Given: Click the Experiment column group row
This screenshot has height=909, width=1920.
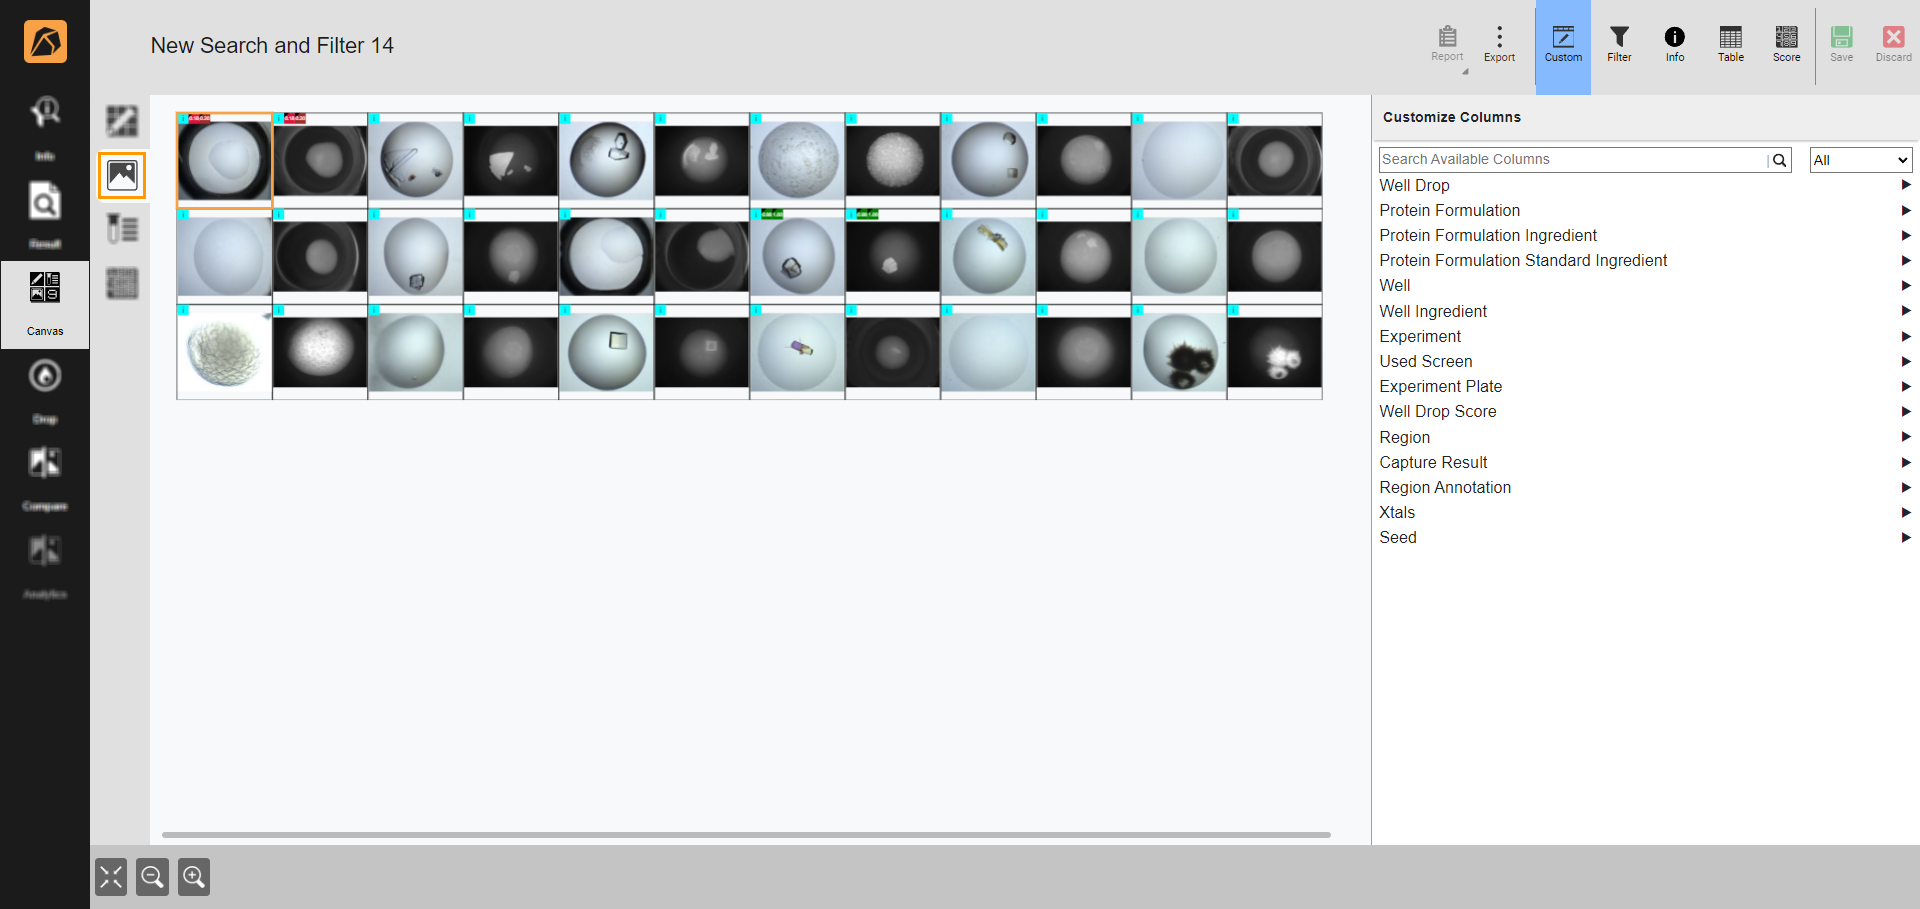Looking at the screenshot, I should click(1645, 336).
